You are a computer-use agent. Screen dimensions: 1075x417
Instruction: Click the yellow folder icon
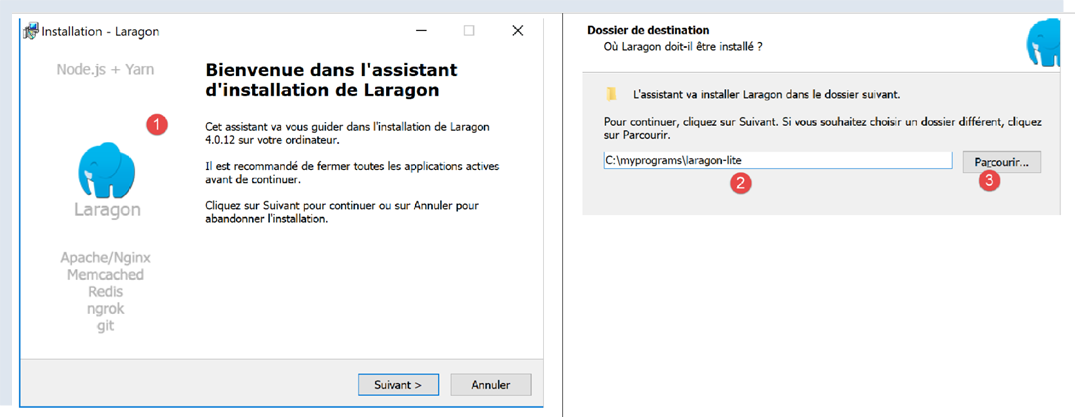[x=611, y=94]
